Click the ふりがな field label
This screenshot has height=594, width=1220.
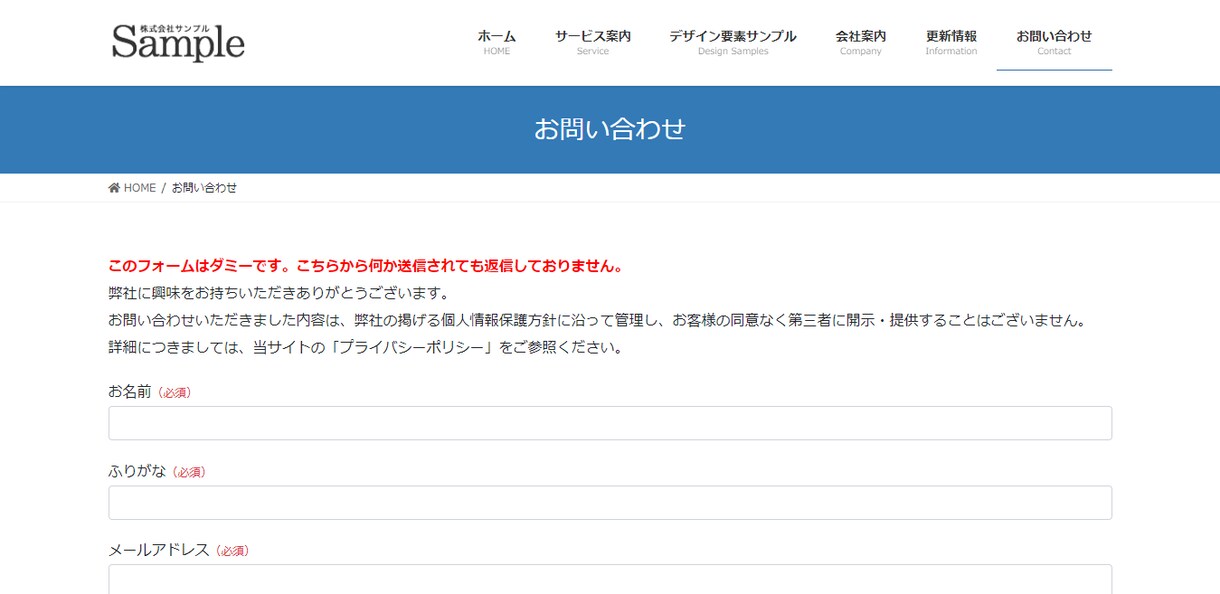point(137,471)
